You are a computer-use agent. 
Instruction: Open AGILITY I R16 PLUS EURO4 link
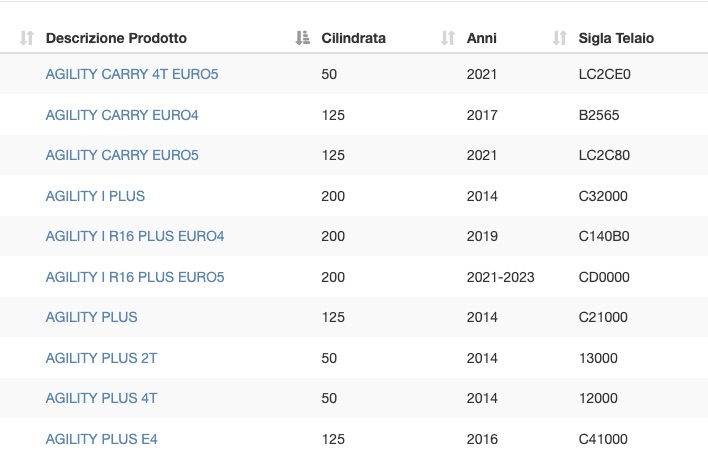coord(135,236)
